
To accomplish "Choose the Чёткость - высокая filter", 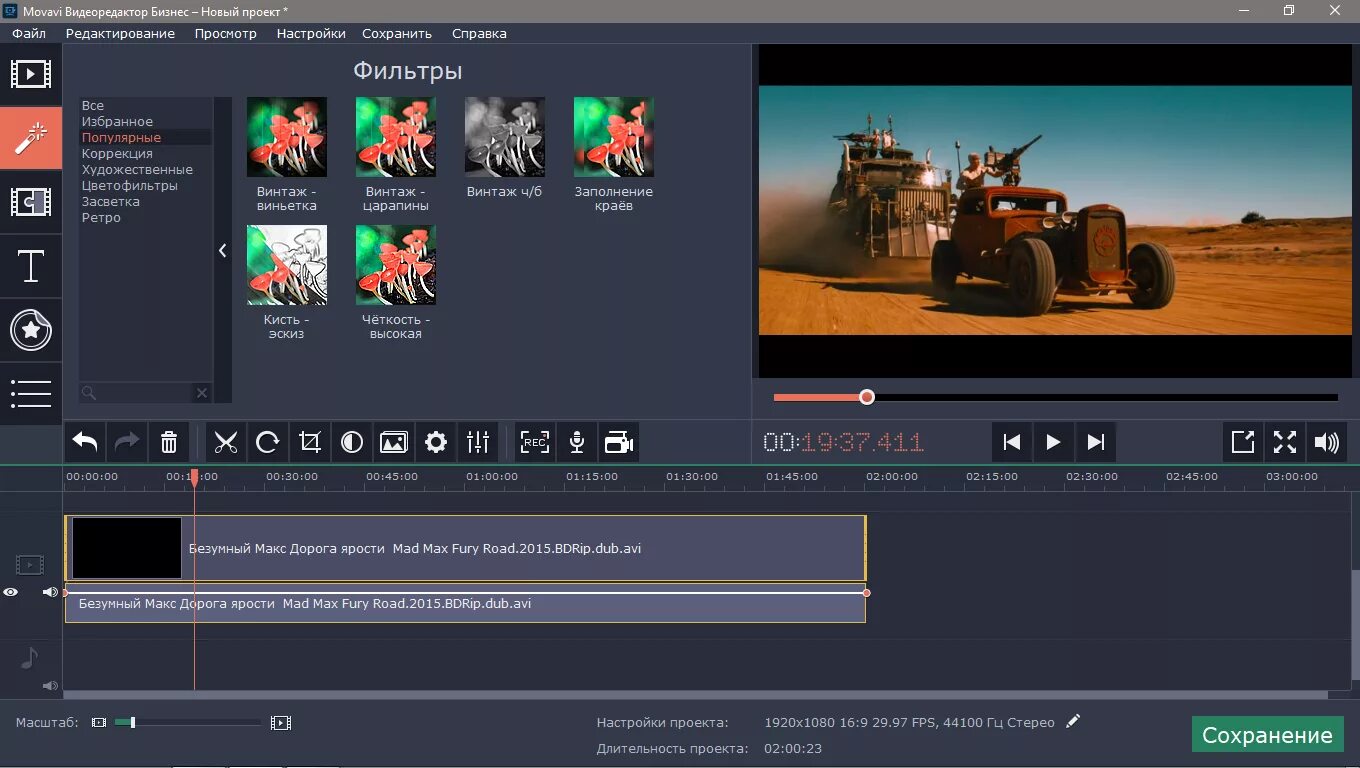I will click(396, 265).
